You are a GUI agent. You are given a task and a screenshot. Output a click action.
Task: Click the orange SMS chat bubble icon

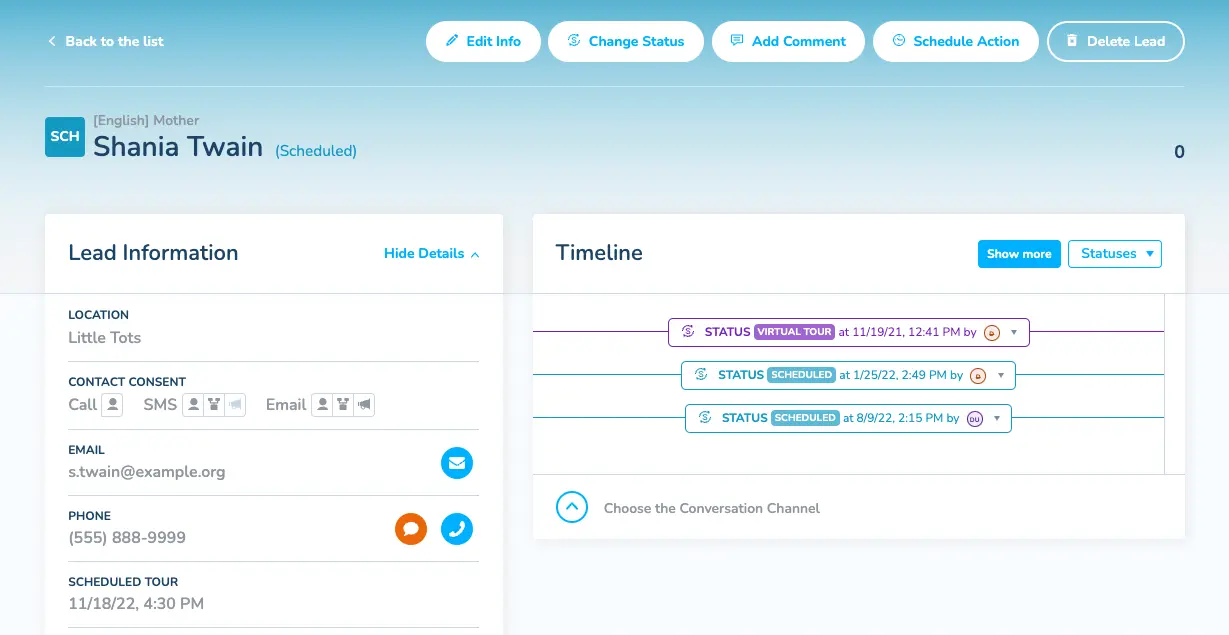(411, 529)
